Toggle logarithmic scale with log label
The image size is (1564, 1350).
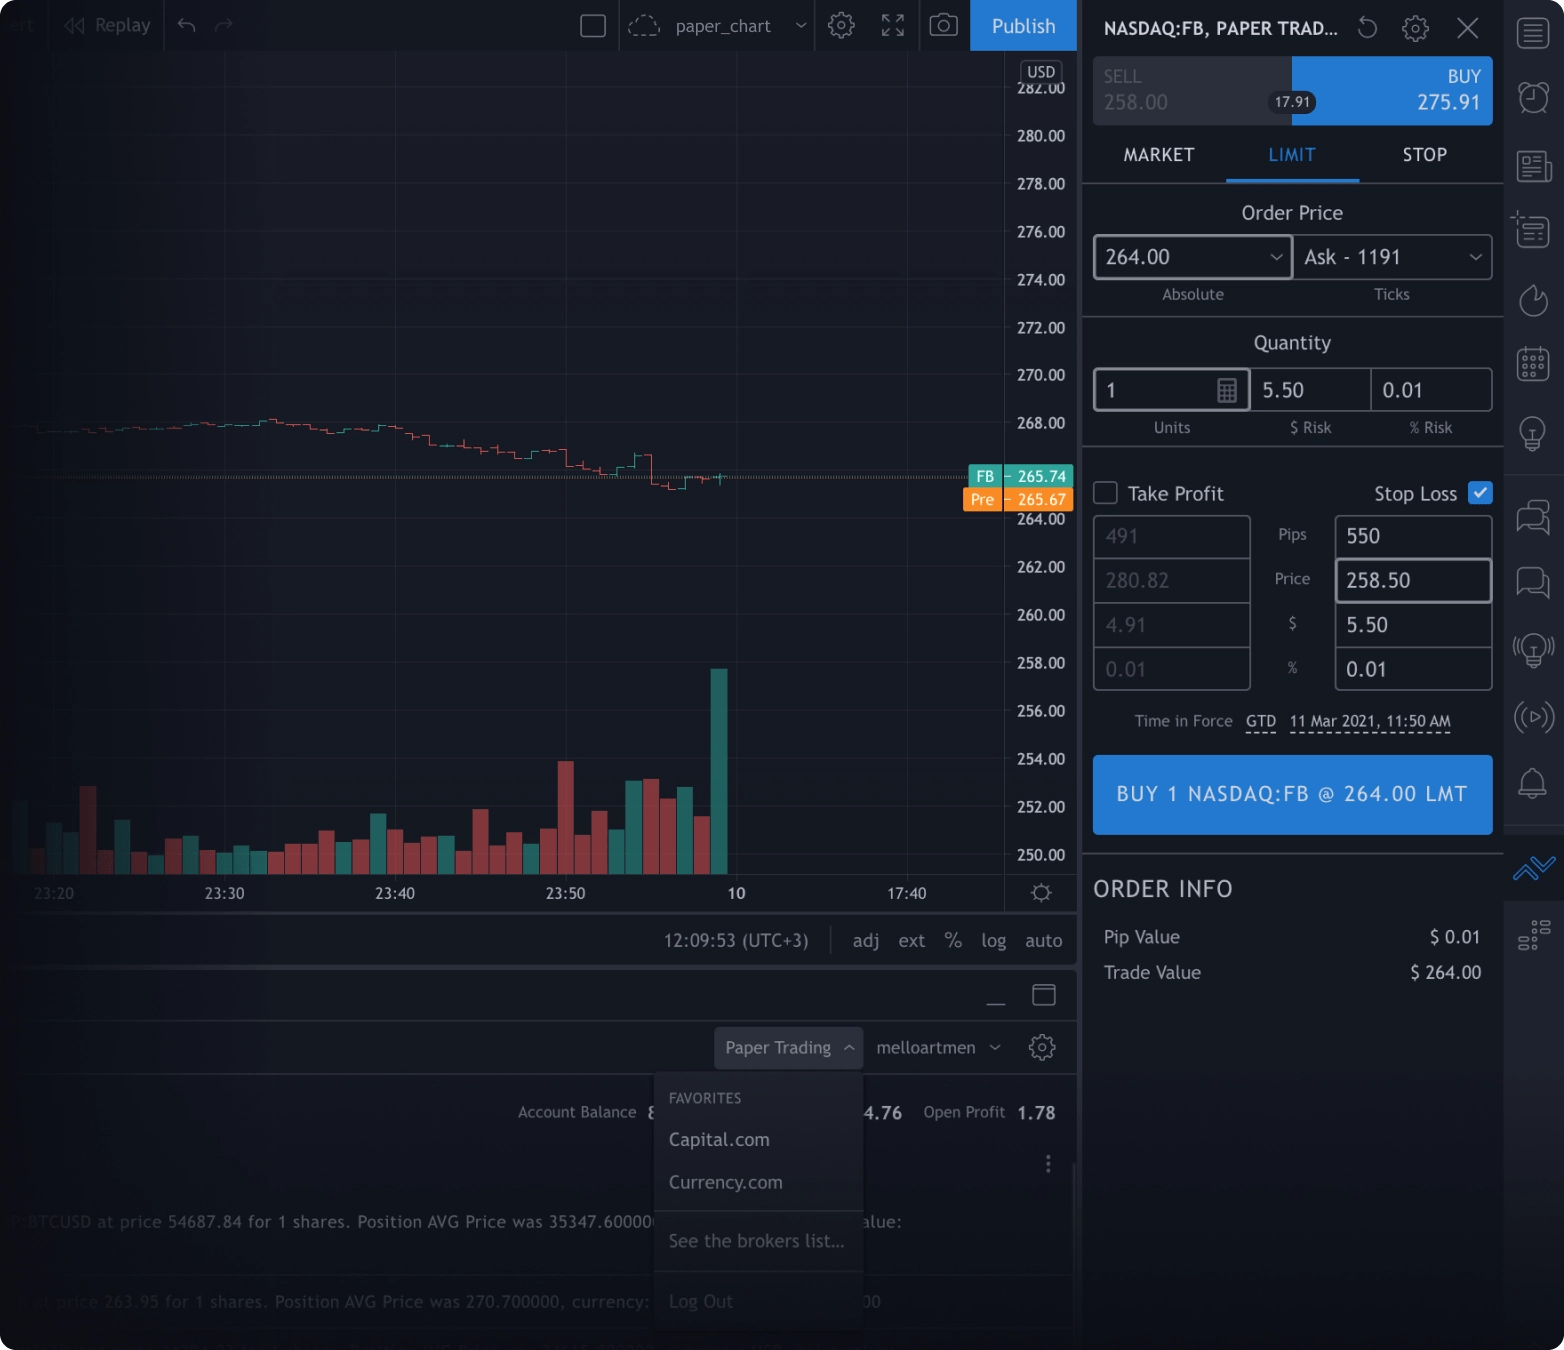point(993,940)
